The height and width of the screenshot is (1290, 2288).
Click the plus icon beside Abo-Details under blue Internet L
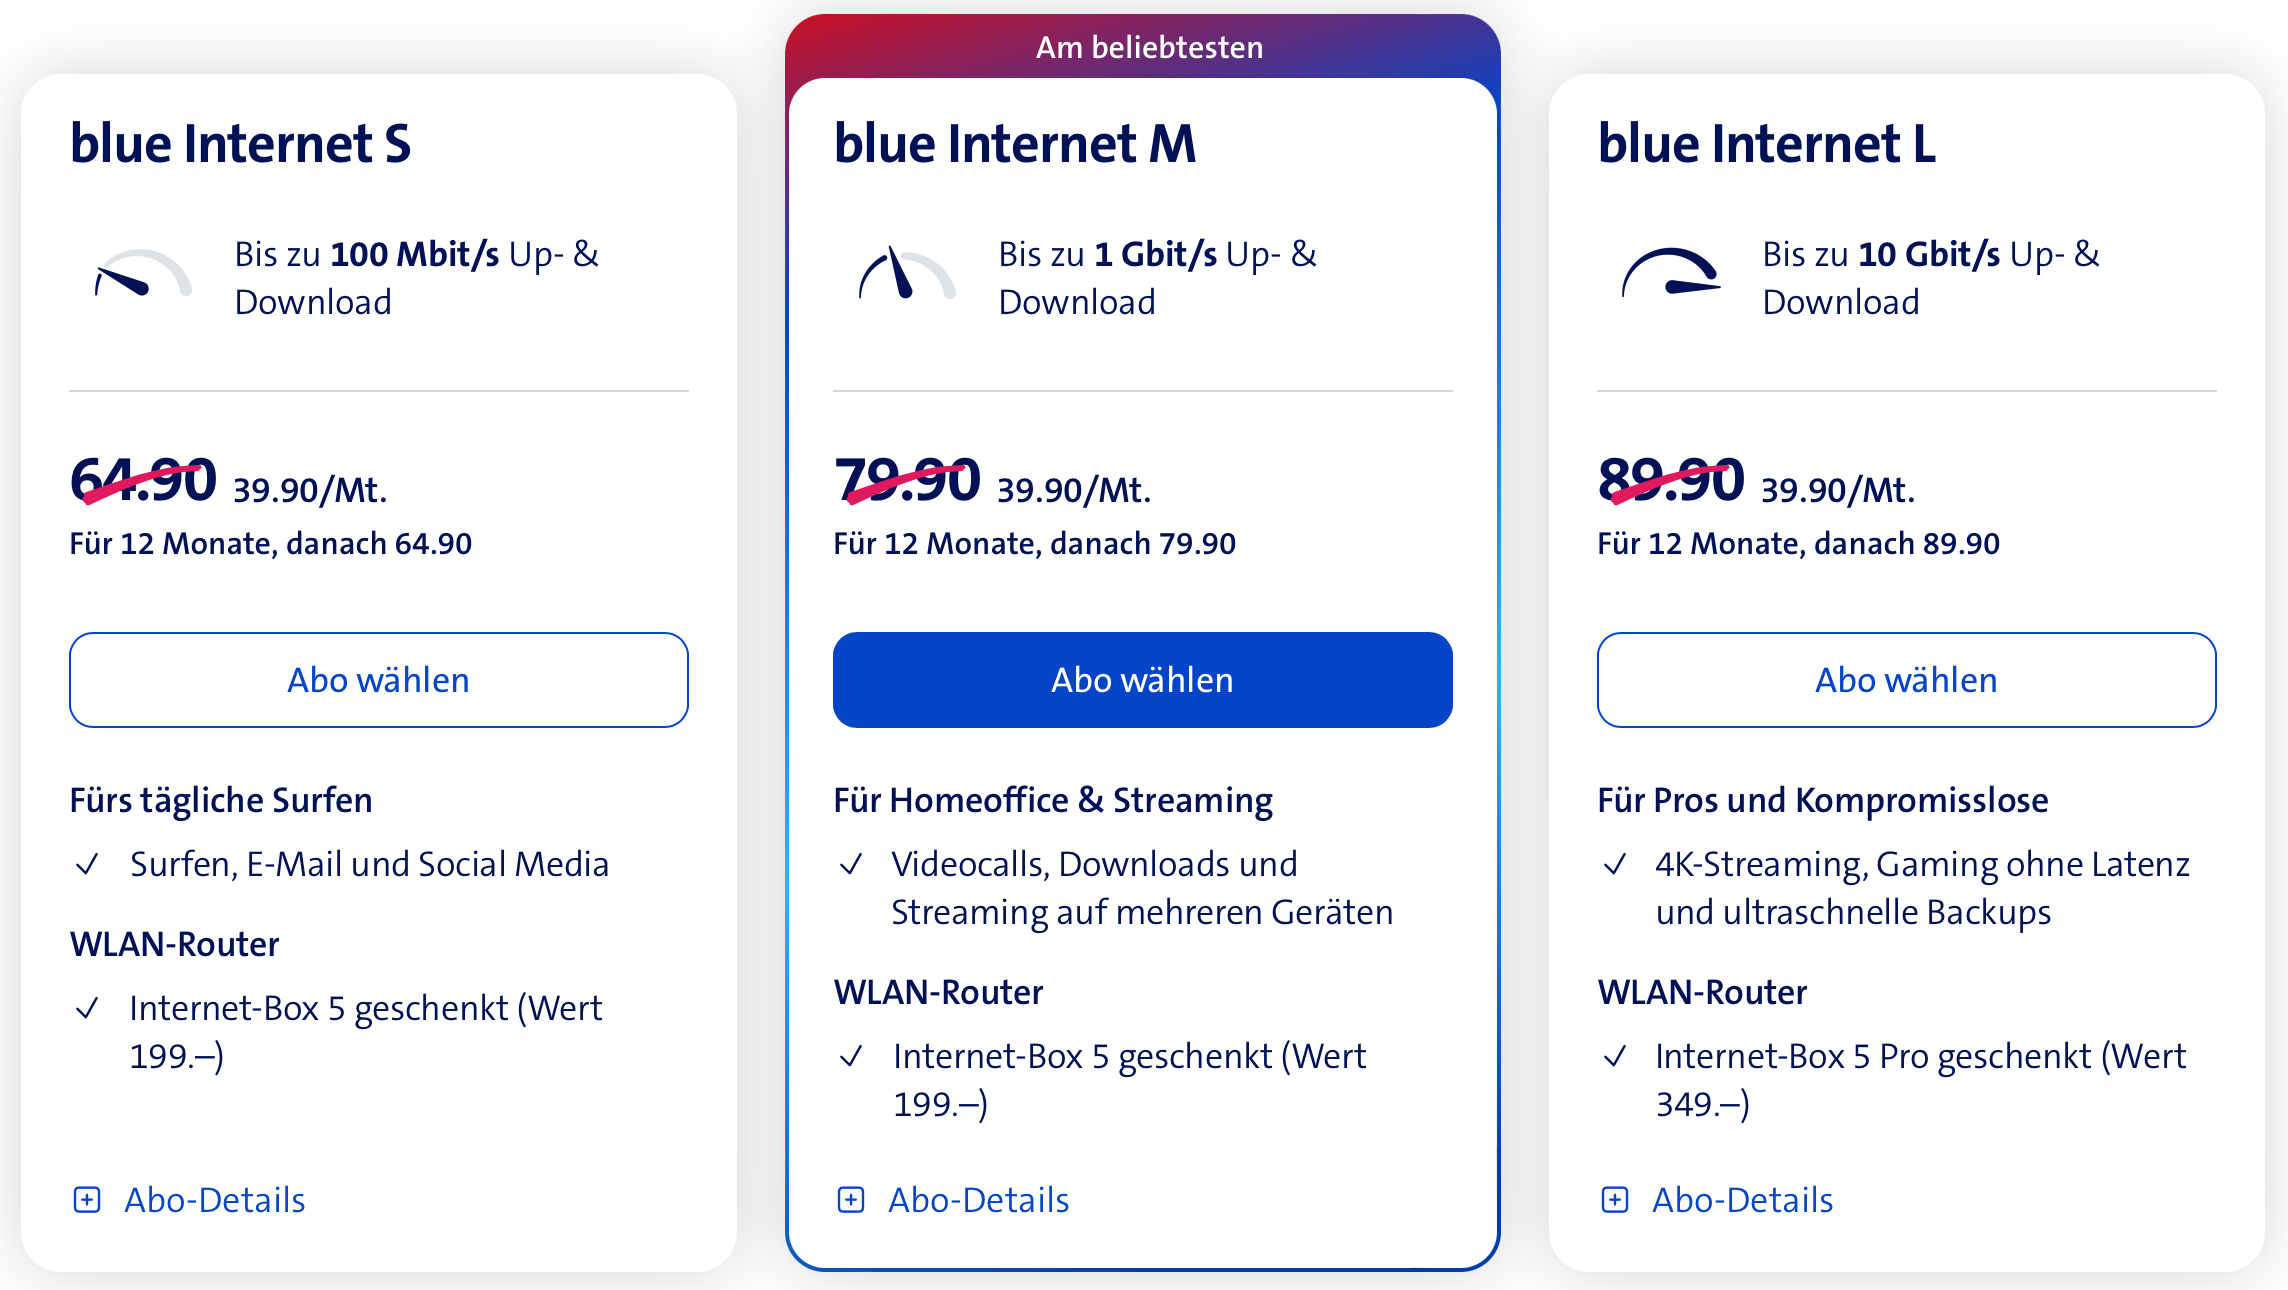coord(1614,1199)
